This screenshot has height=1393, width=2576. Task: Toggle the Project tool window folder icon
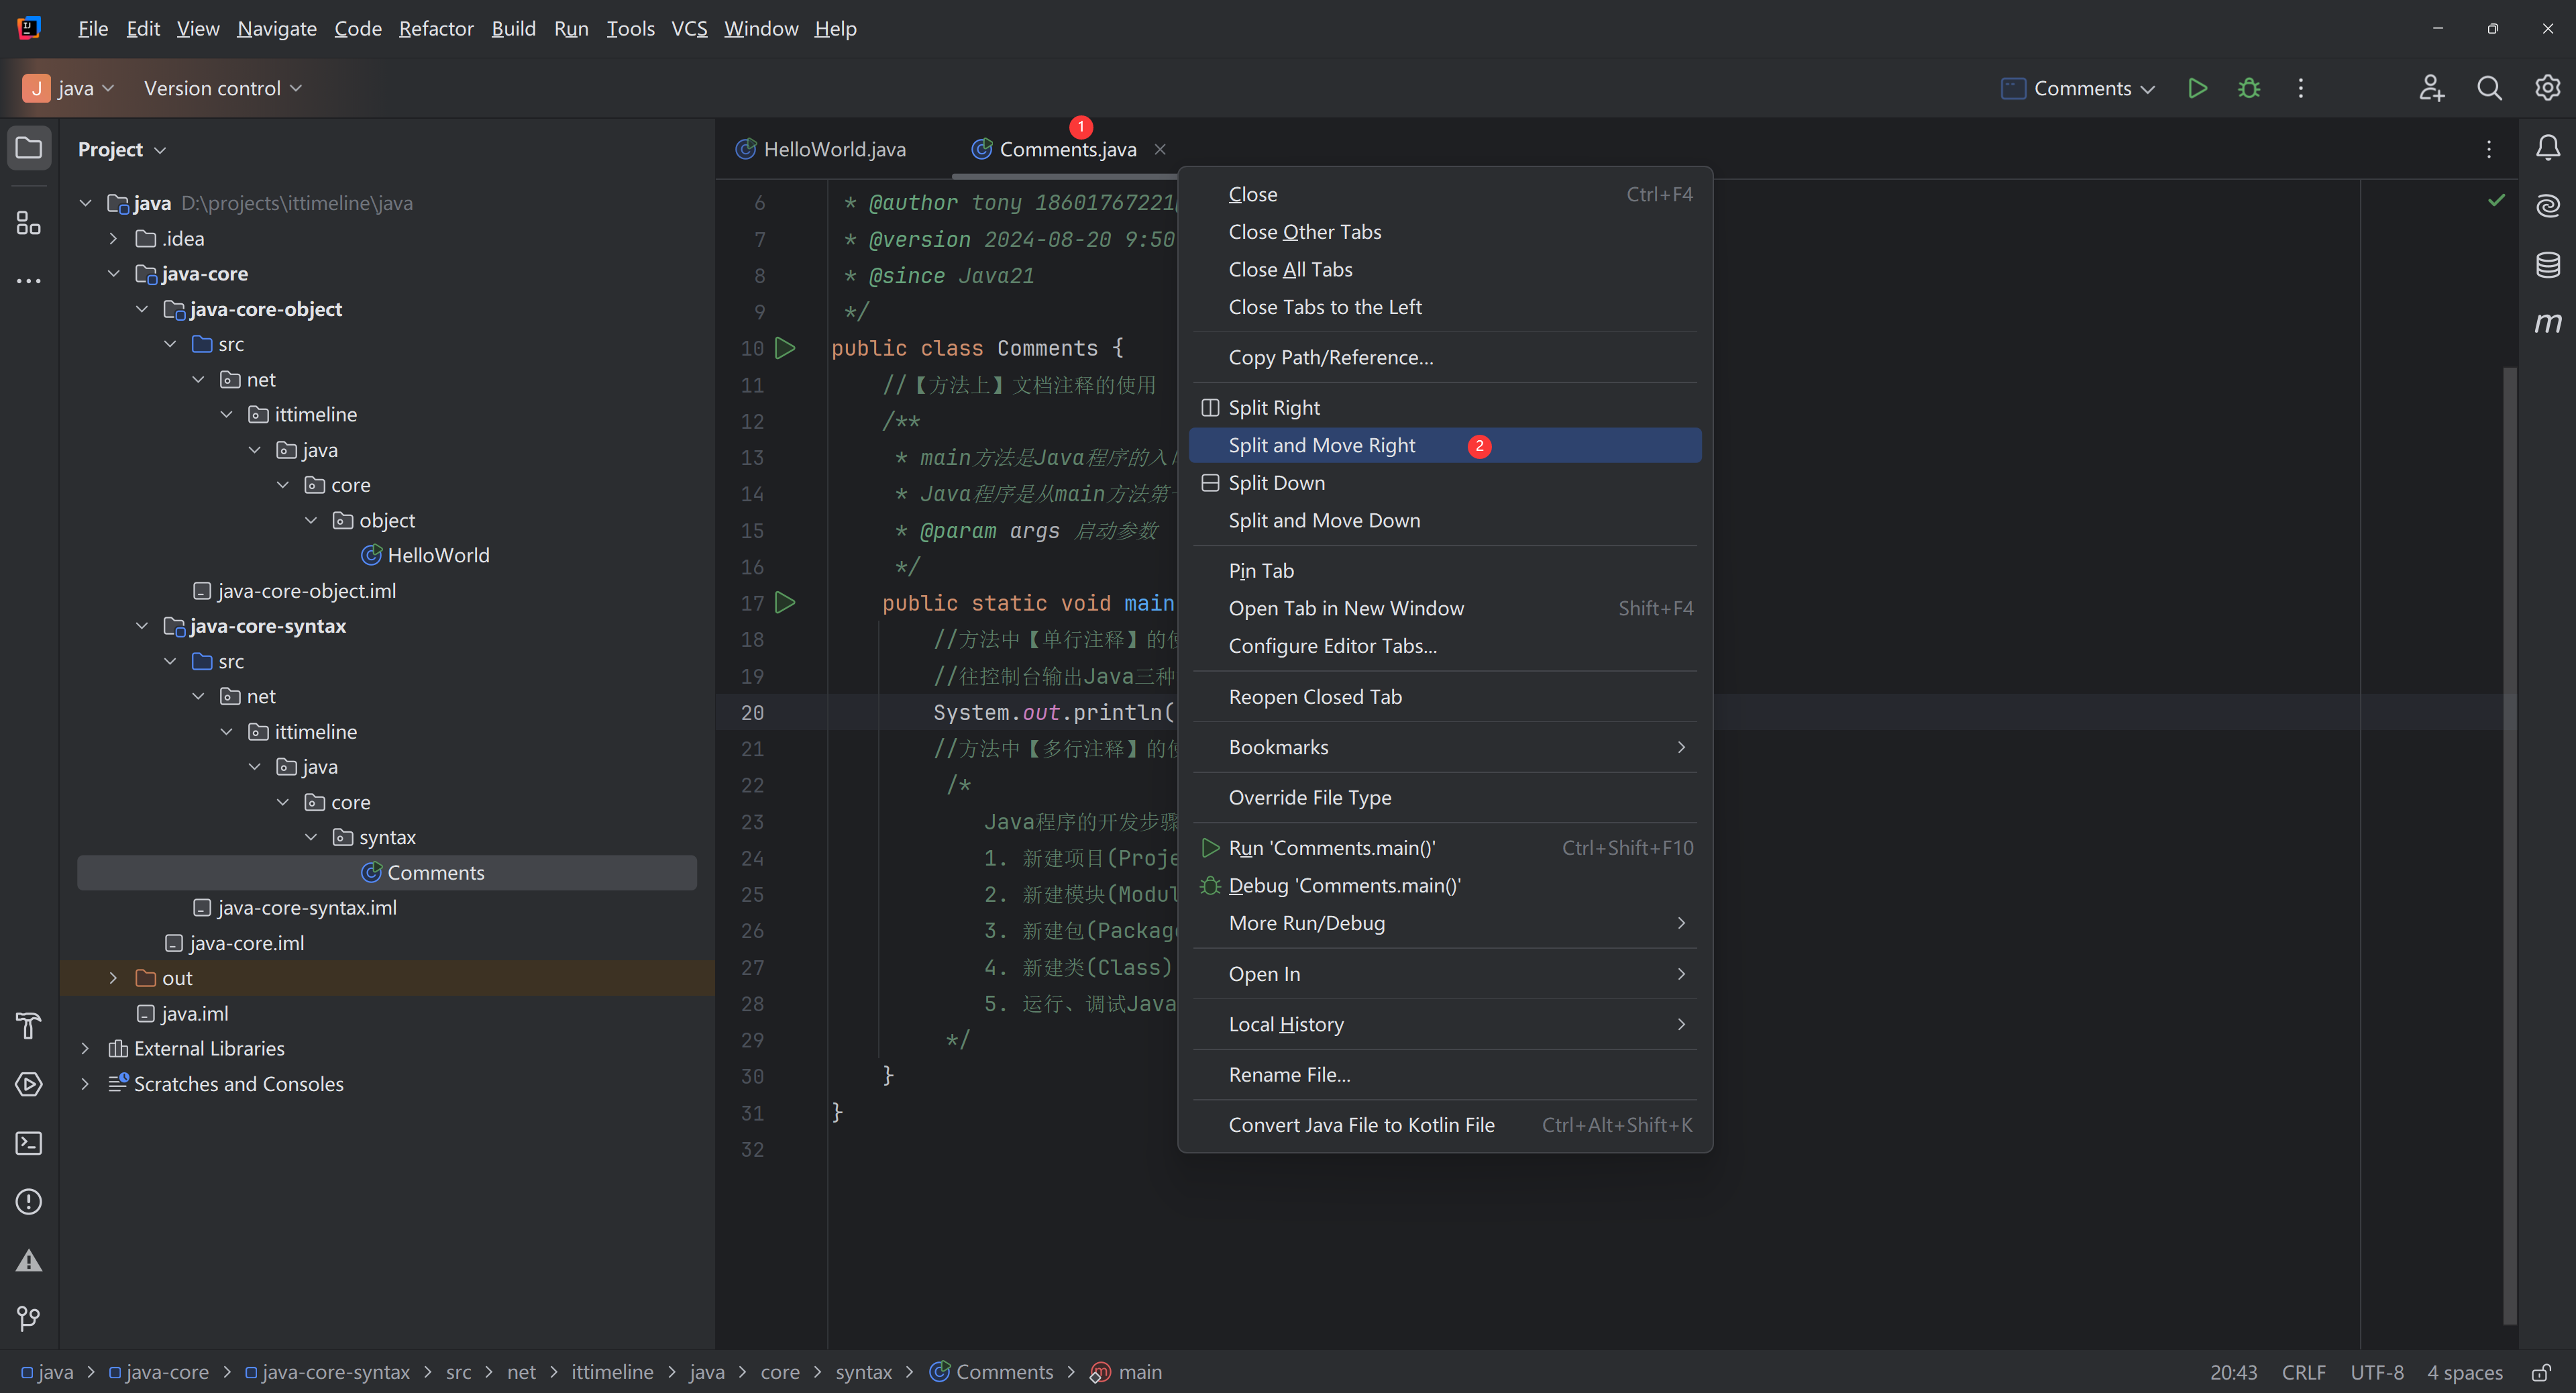pos(29,148)
